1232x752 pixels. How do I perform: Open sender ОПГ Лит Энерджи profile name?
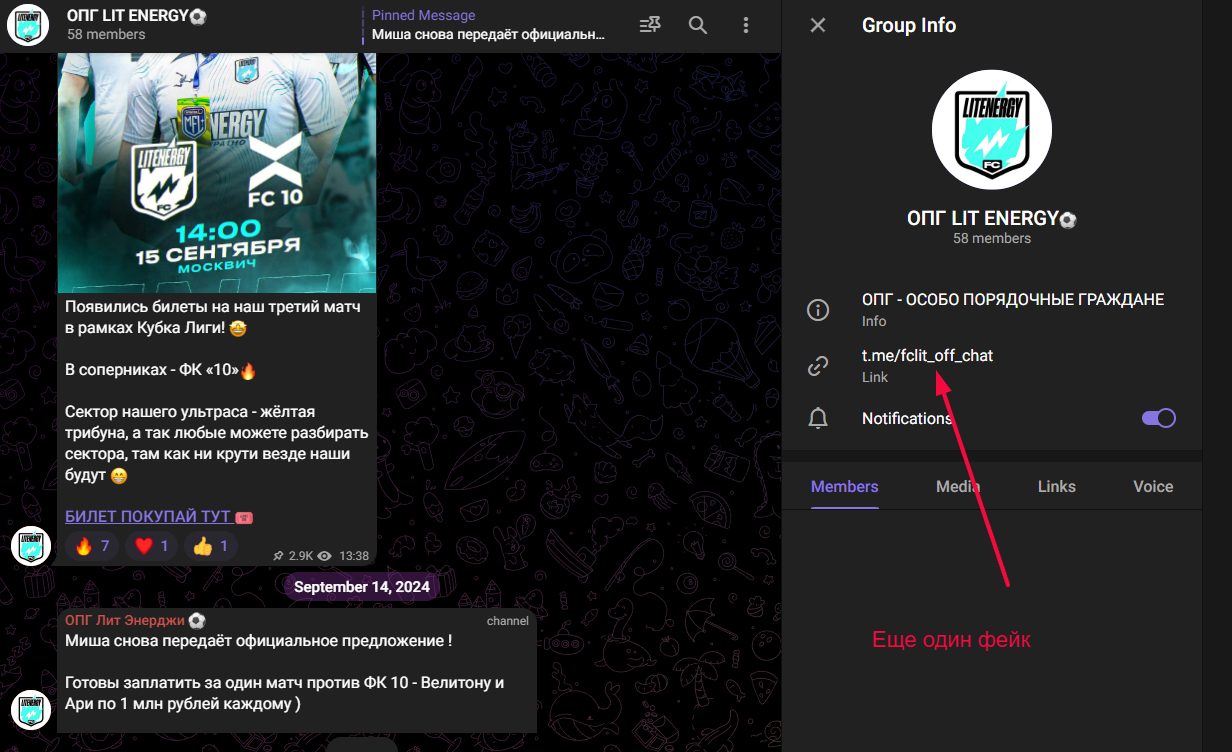(135, 621)
